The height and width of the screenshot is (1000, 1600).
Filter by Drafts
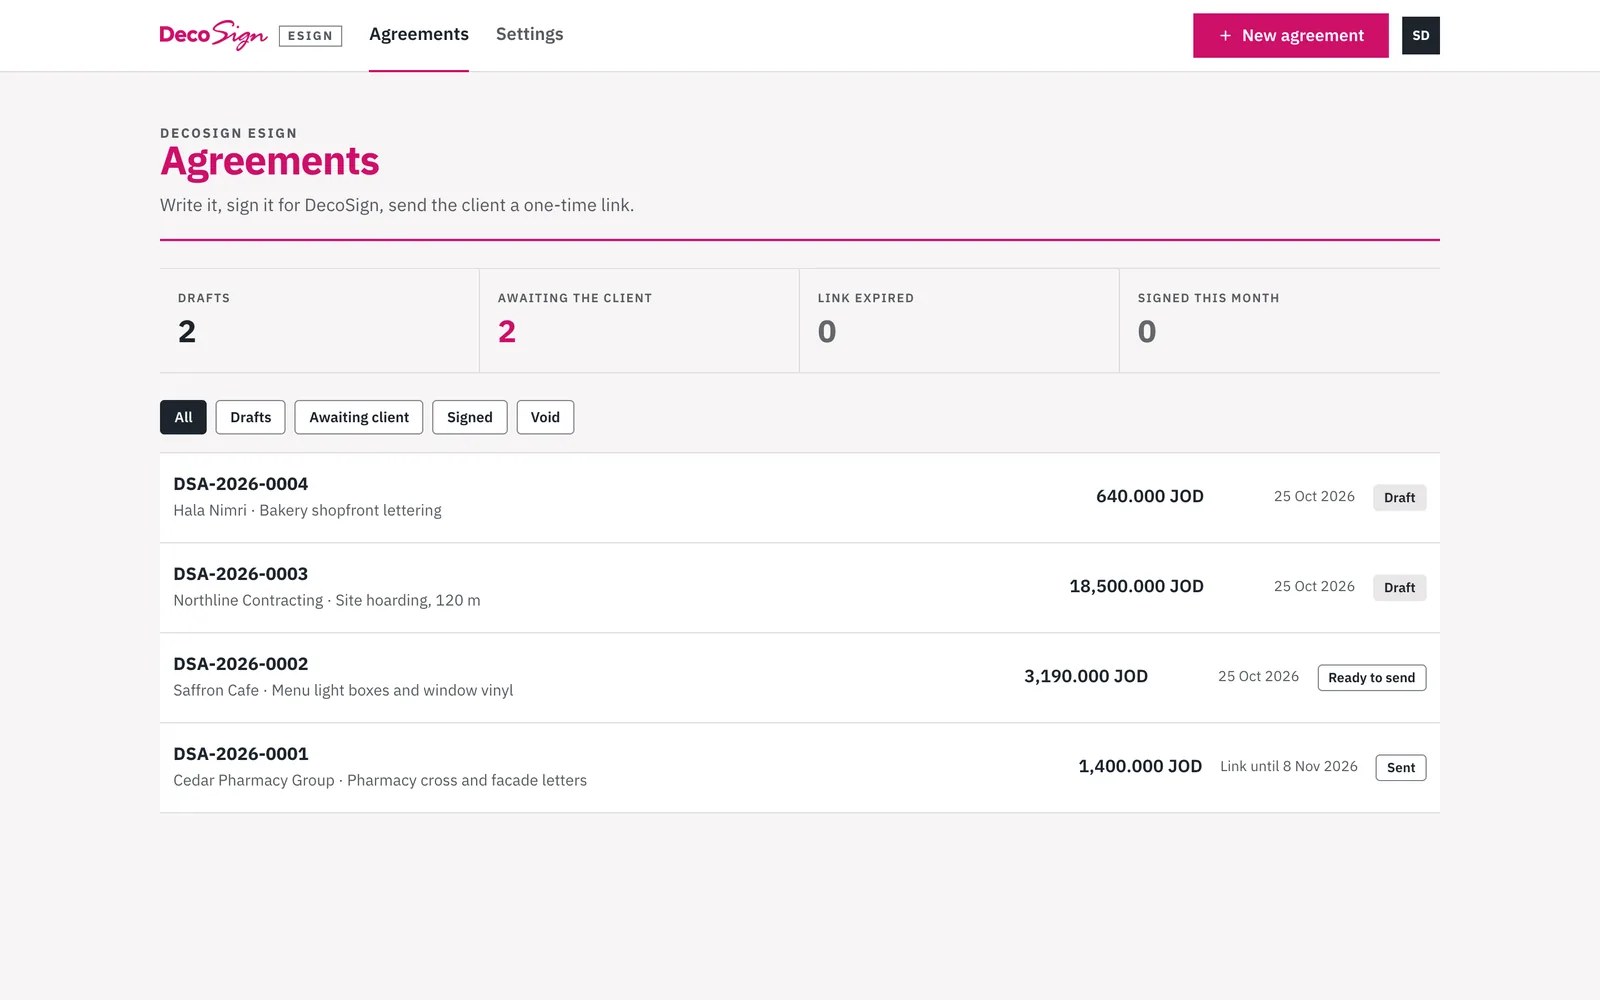point(250,417)
